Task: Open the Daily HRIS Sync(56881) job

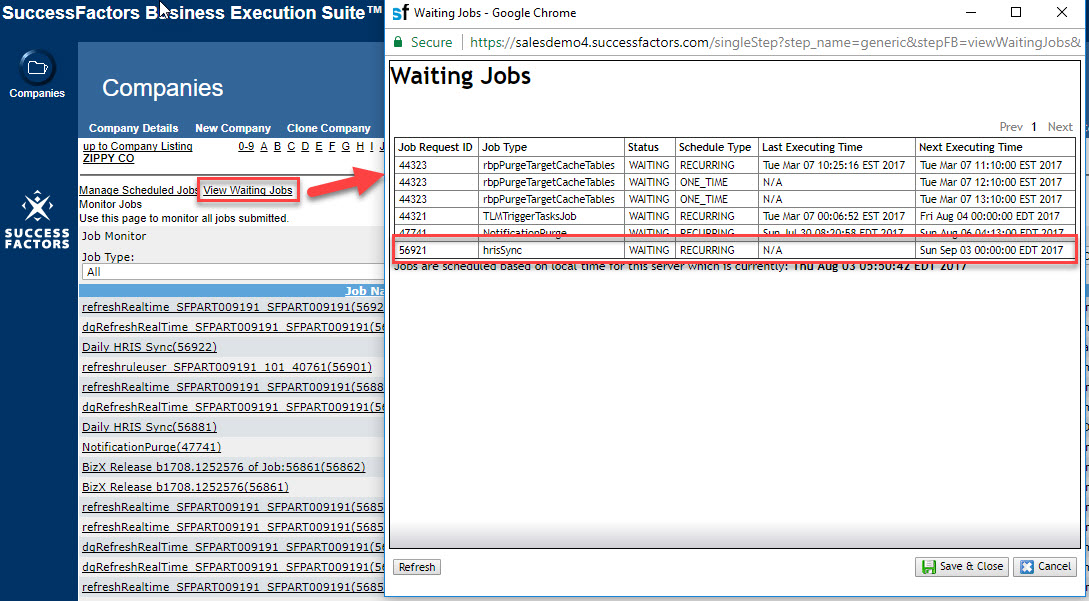Action: pos(149,427)
